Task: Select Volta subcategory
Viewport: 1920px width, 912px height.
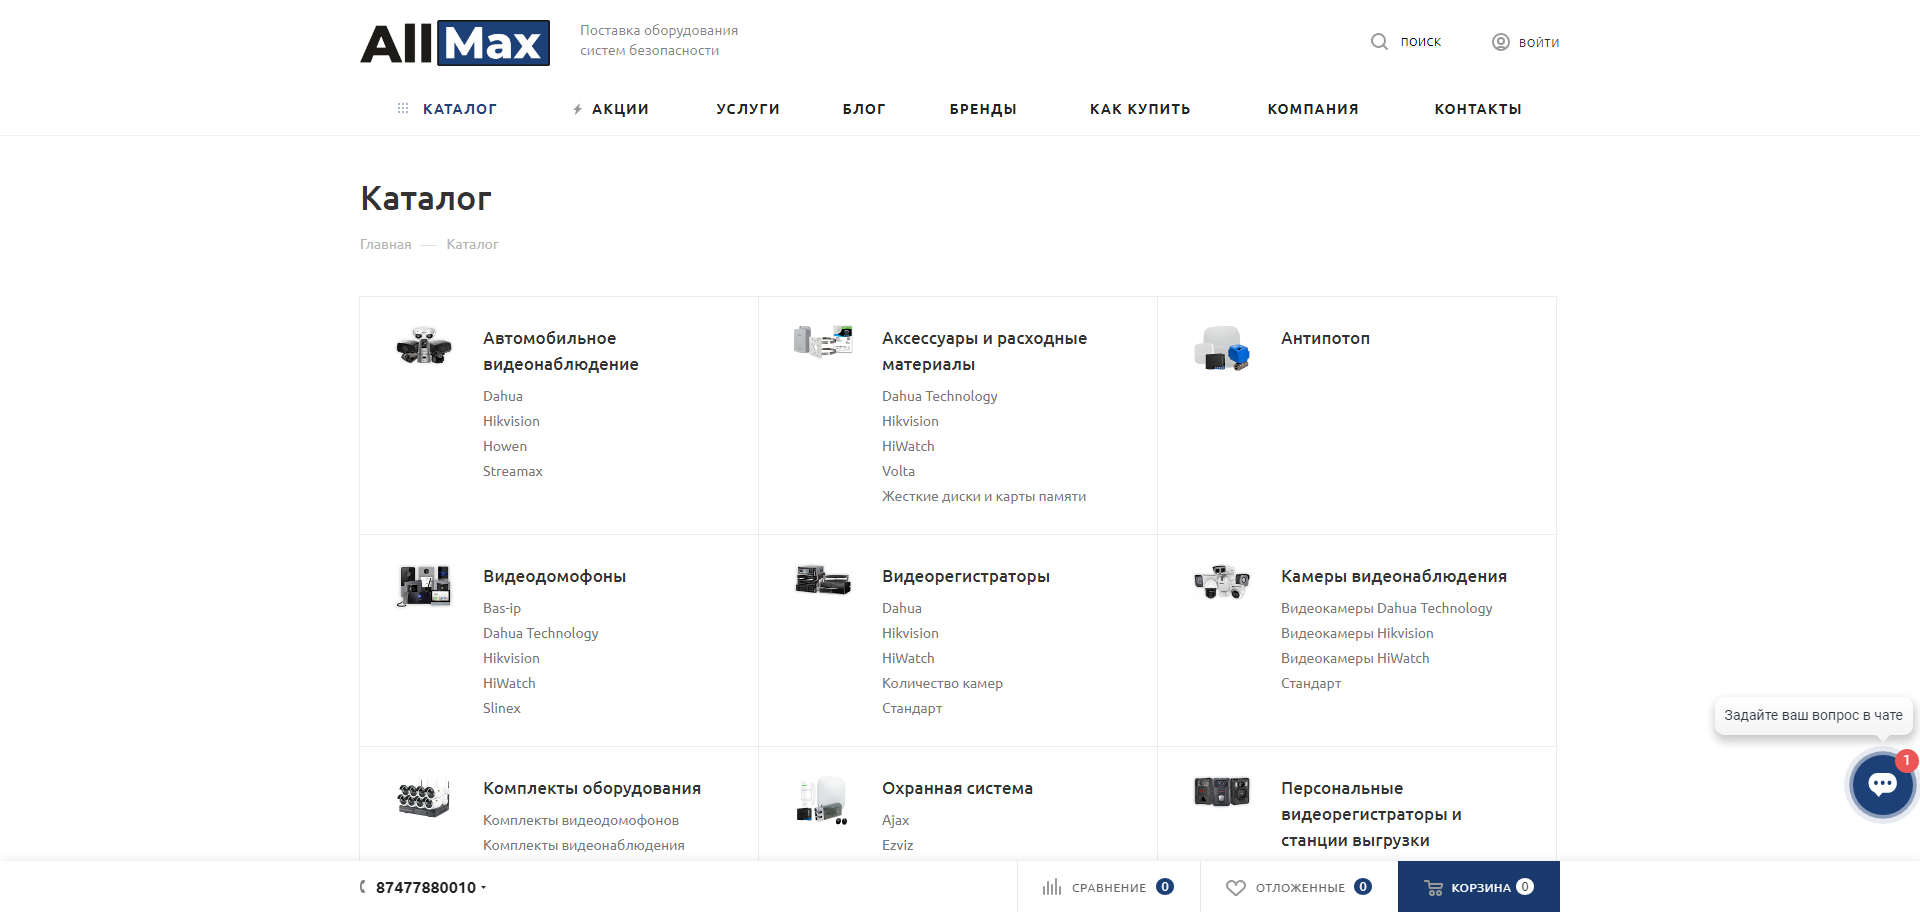Action: (898, 471)
